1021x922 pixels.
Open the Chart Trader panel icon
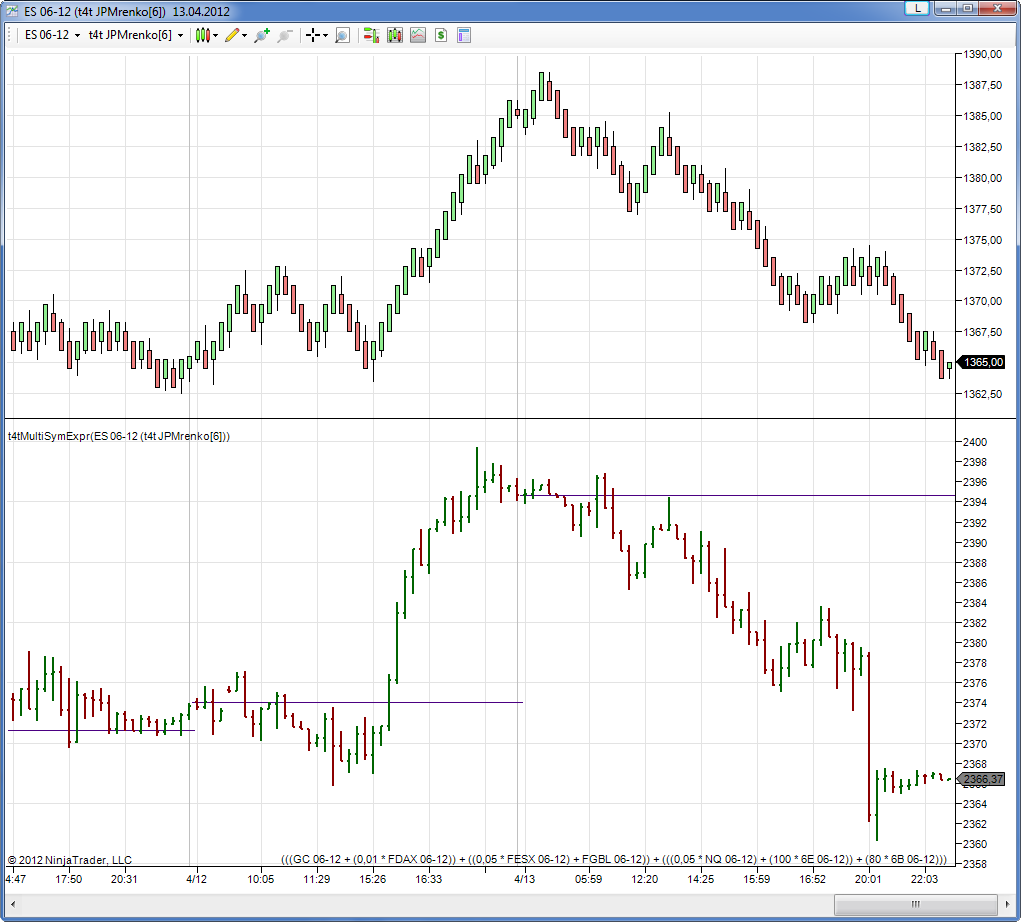(x=371, y=35)
